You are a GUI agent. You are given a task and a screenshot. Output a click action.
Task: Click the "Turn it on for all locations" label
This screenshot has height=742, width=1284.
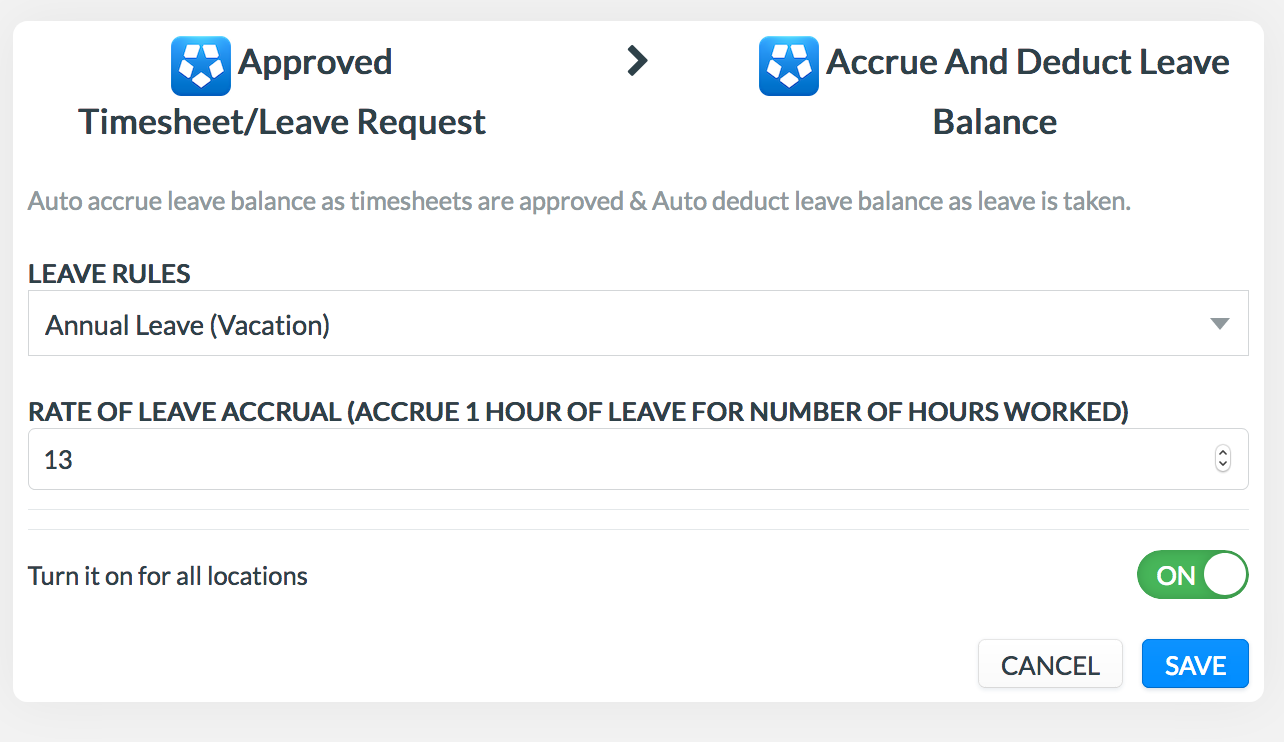pyautogui.click(x=168, y=577)
